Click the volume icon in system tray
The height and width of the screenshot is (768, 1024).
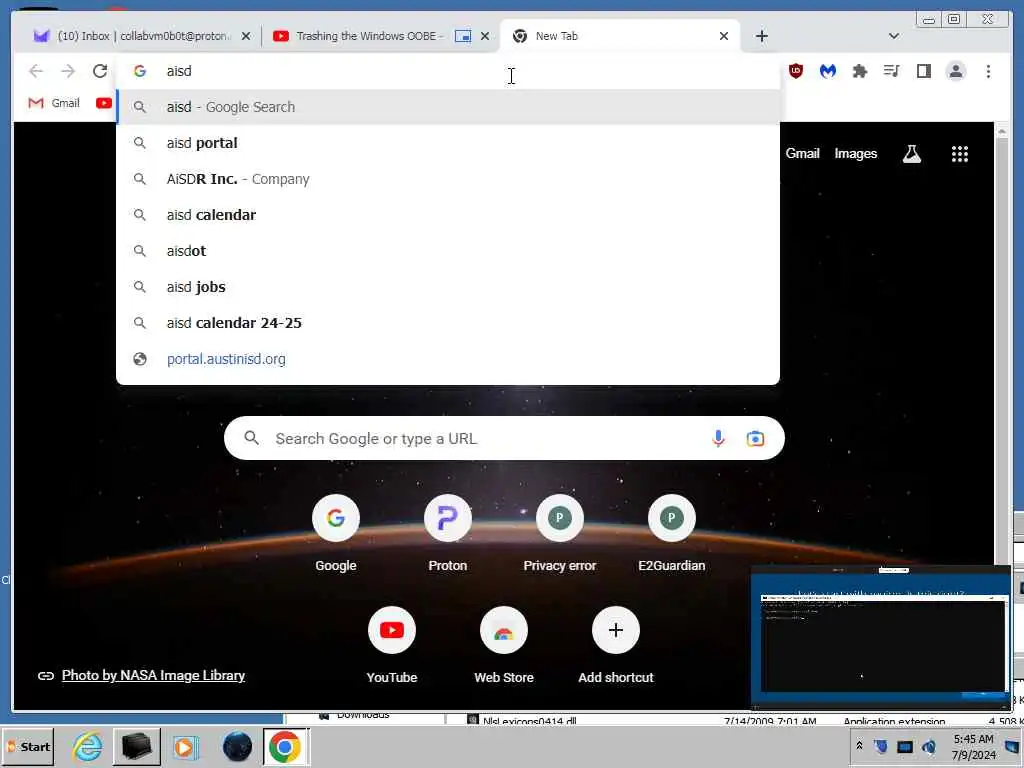point(929,746)
